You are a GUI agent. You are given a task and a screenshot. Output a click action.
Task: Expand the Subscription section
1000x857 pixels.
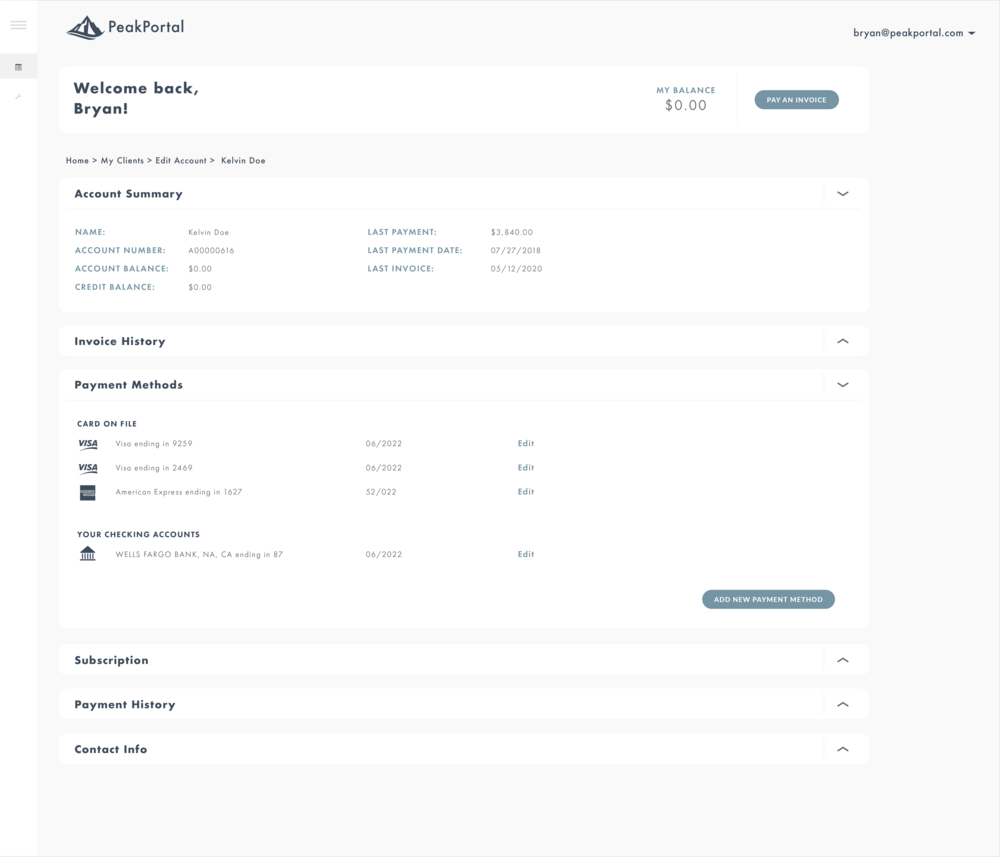click(842, 660)
